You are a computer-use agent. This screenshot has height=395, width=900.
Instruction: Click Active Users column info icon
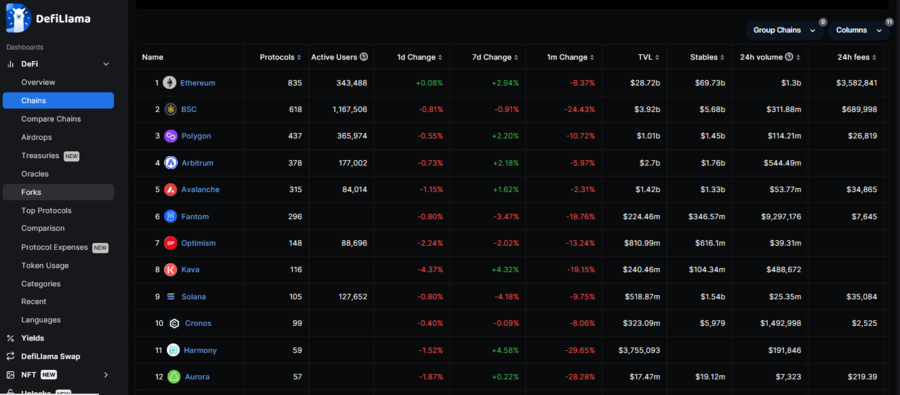(x=364, y=57)
